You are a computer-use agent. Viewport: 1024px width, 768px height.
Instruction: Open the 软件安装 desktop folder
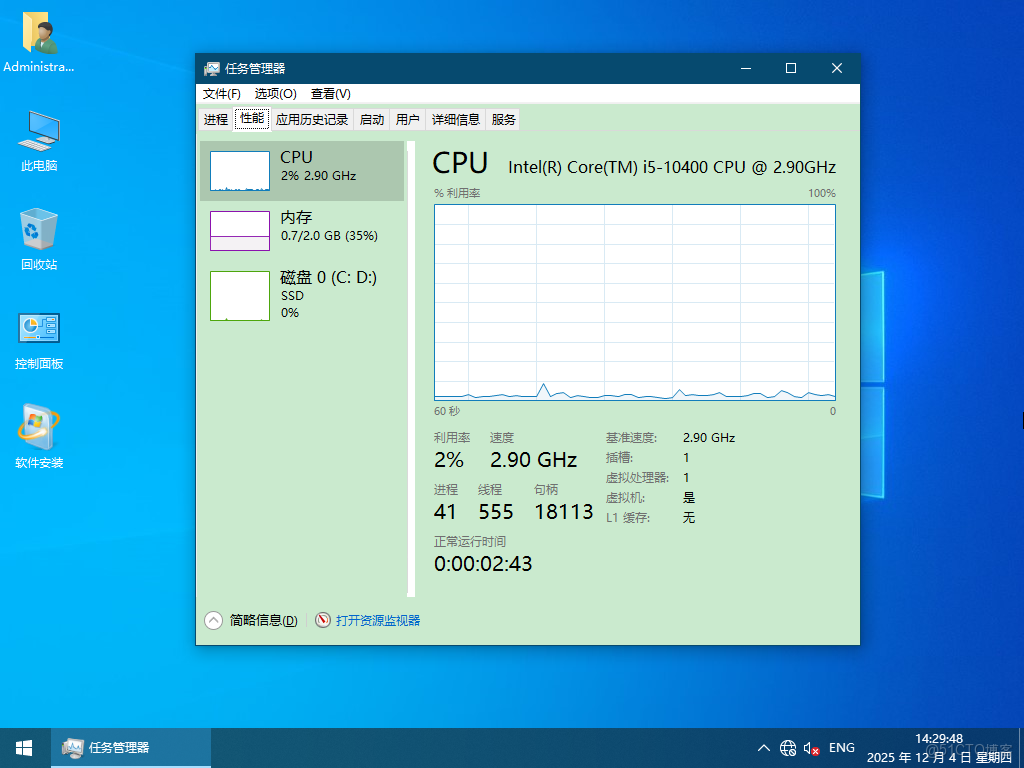(37, 423)
